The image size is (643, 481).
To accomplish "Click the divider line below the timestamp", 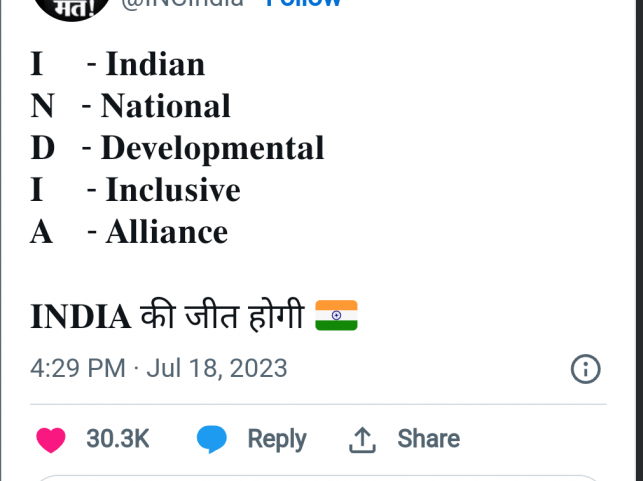I will [318, 404].
